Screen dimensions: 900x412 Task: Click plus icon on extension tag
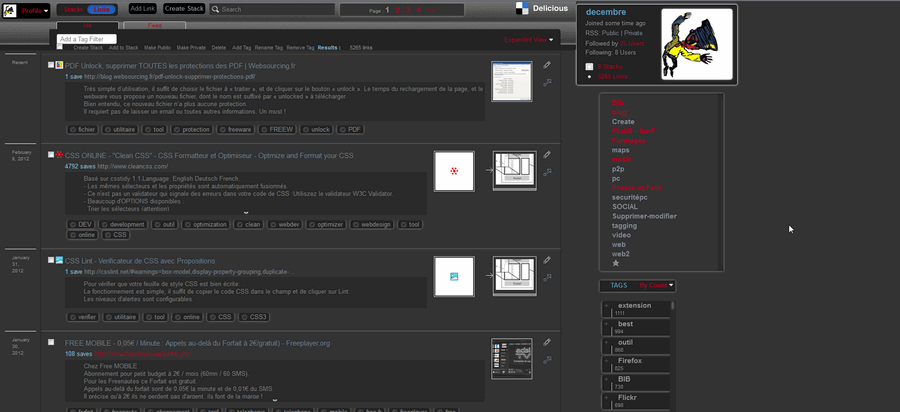[x=608, y=306]
